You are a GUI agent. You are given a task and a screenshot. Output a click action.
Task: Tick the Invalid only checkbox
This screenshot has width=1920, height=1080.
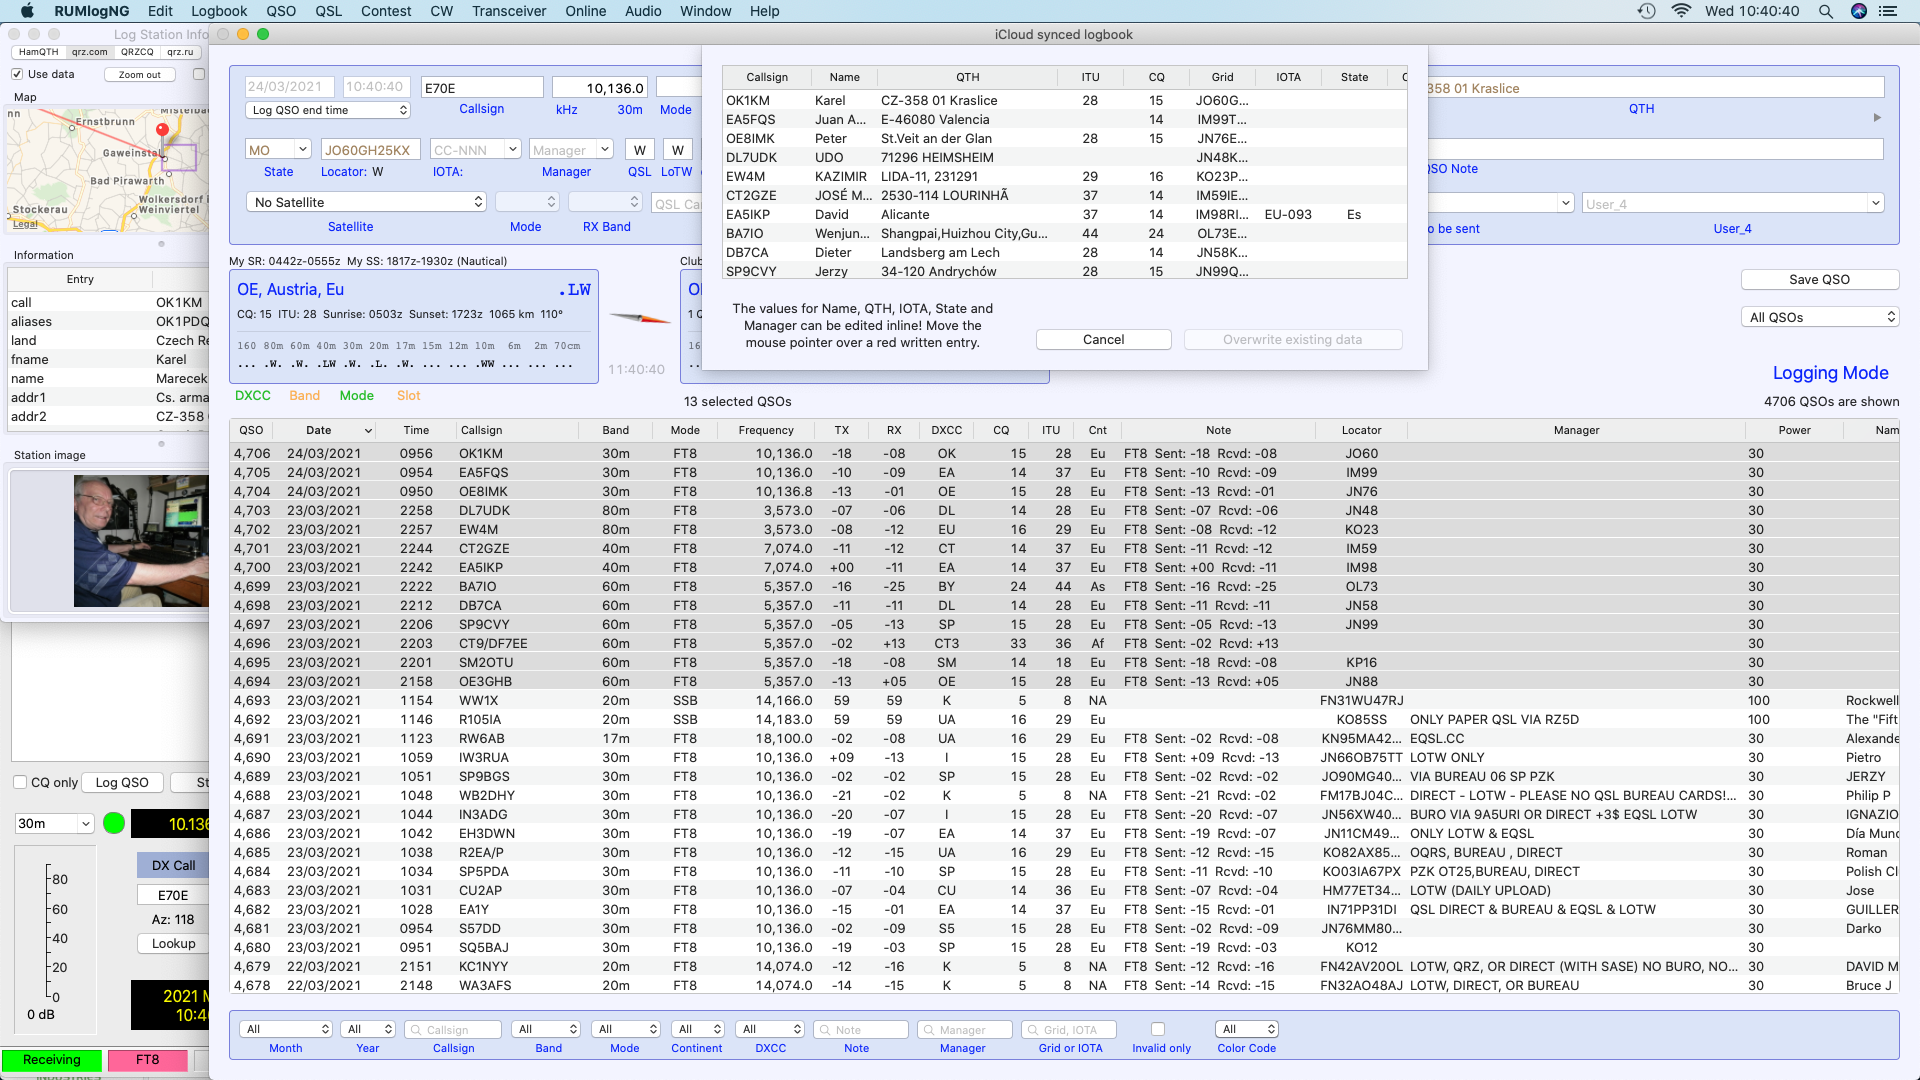tap(1158, 1029)
